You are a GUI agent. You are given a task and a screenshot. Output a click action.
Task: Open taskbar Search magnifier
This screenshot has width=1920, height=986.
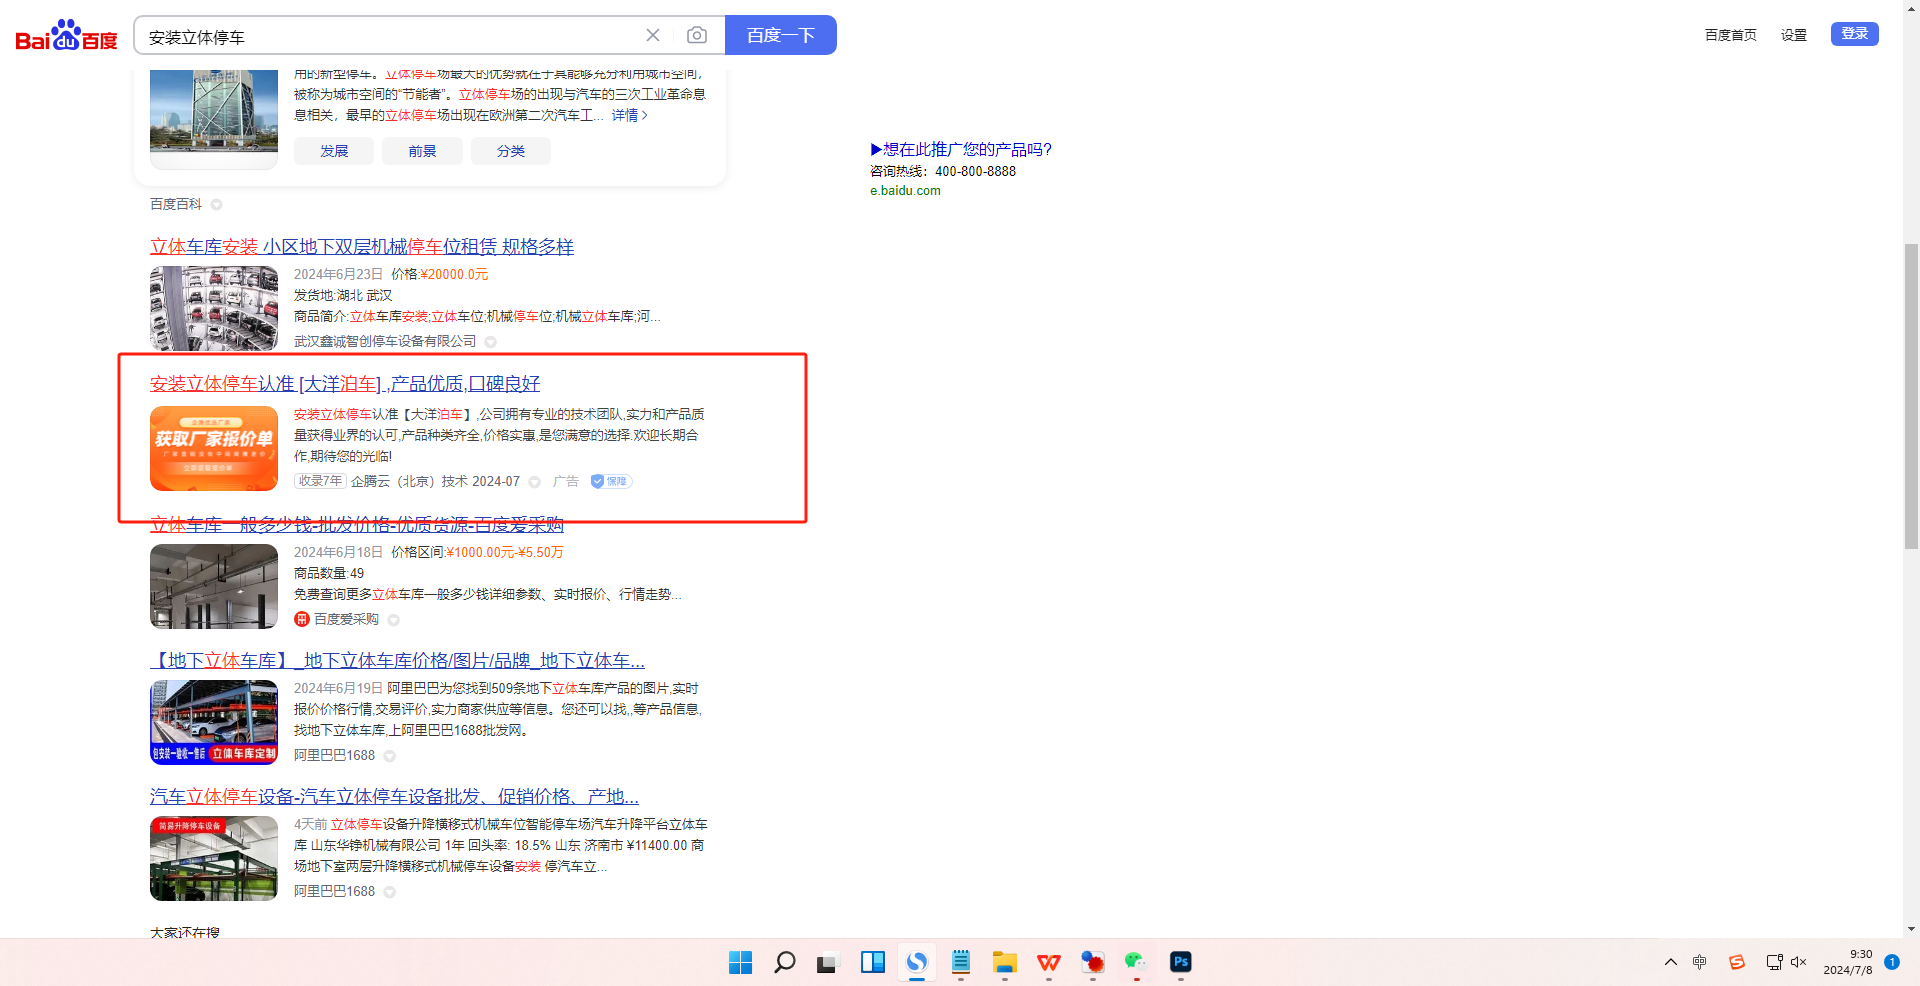pos(785,962)
